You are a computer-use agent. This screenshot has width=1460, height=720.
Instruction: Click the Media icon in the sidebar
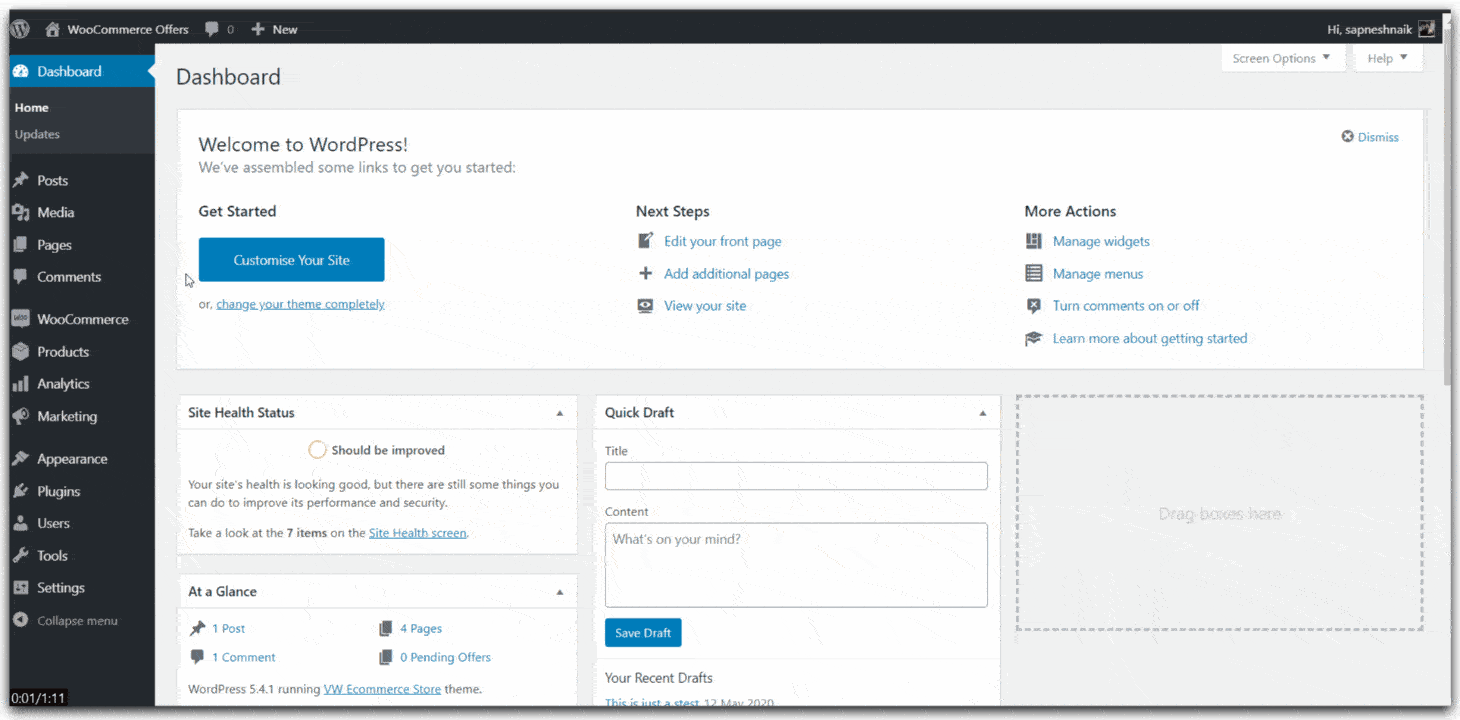tap(20, 212)
